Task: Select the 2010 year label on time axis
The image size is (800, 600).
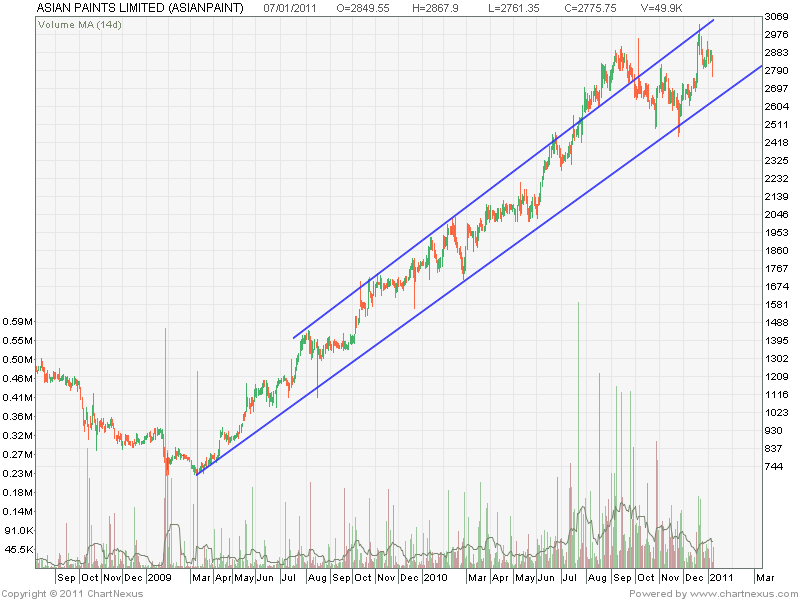Action: [435, 578]
